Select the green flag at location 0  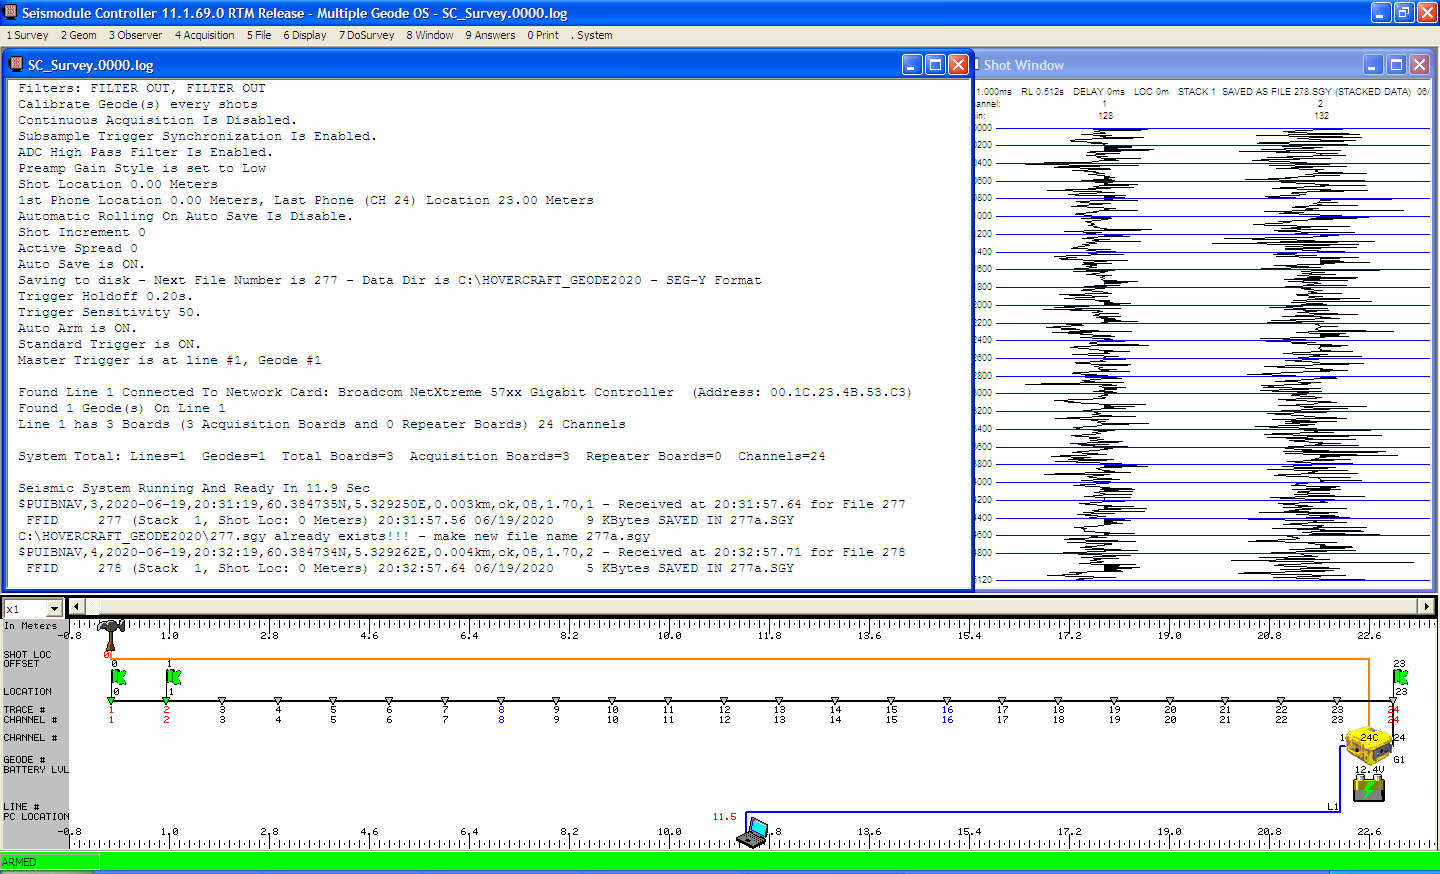tap(118, 677)
